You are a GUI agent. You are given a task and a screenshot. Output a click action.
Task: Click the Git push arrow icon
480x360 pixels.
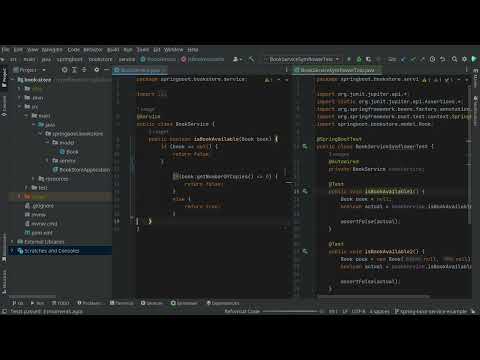[423, 59]
